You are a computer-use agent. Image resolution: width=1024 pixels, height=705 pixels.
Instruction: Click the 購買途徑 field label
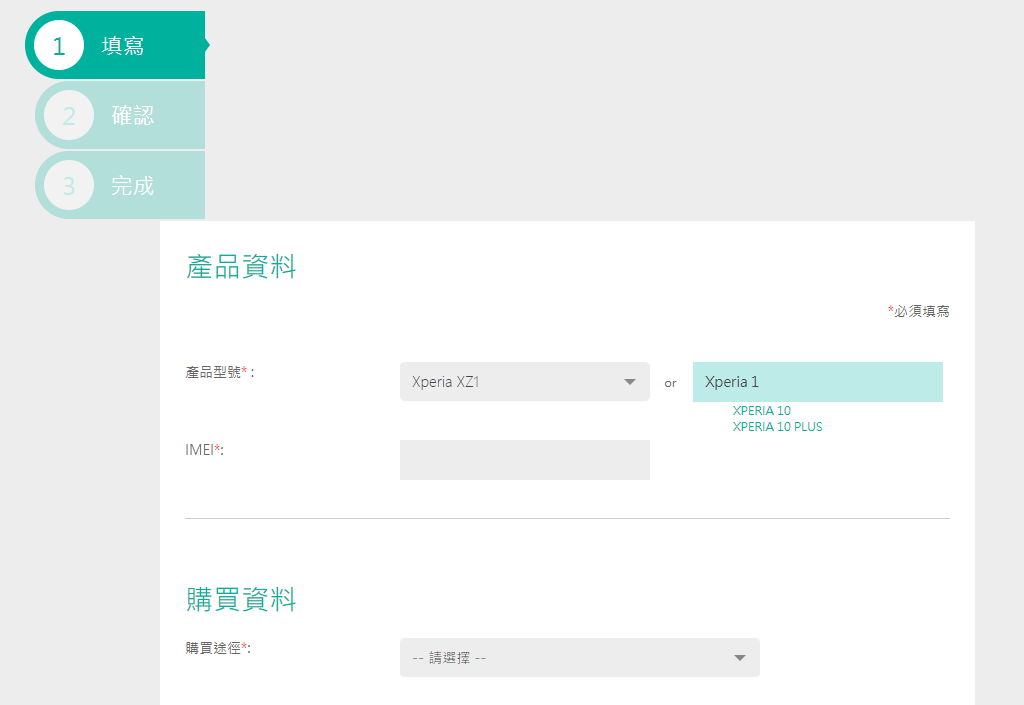coord(218,648)
